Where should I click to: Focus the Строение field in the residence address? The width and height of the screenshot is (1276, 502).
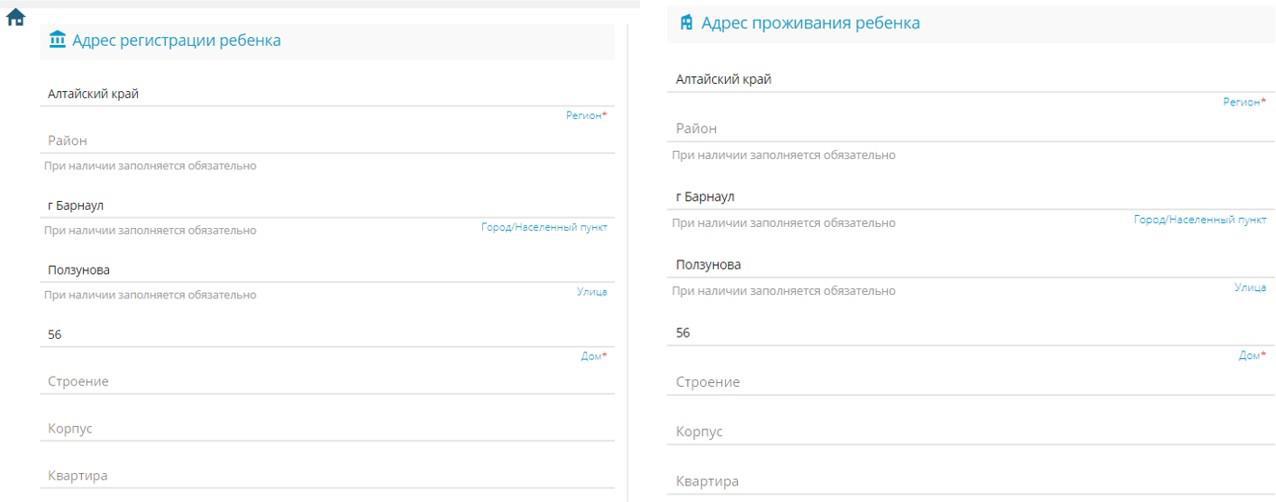[971, 383]
